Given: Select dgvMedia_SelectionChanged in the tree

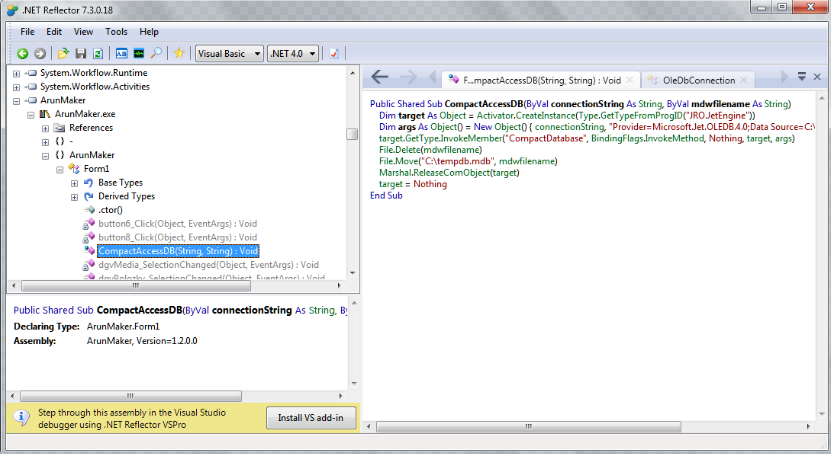Looking at the screenshot, I should (x=208, y=265).
